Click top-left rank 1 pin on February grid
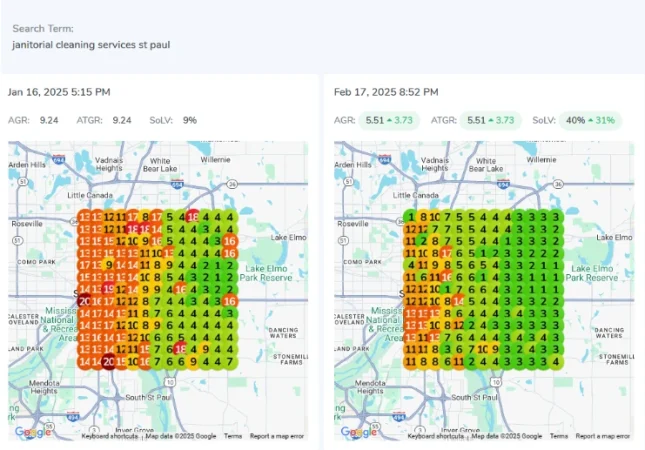The image size is (645, 450). click(410, 217)
